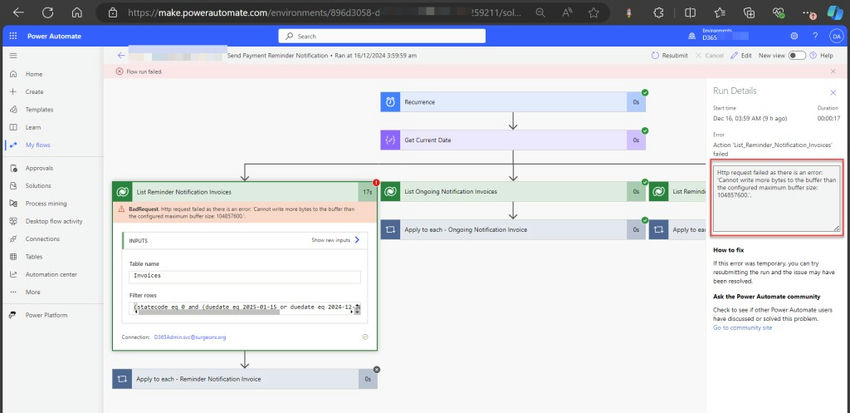
Task: Click Show raw inputs link
Action: pyautogui.click(x=336, y=240)
